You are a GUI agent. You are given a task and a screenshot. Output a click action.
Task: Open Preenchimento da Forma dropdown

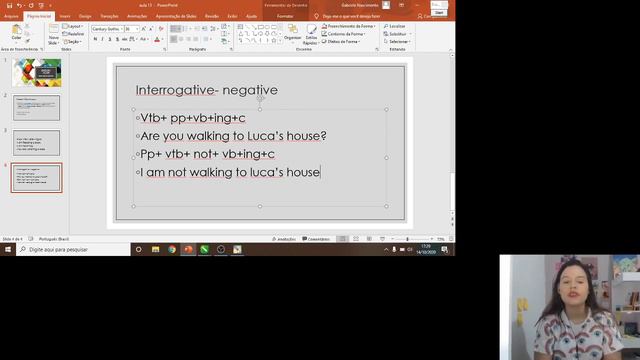click(x=348, y=26)
